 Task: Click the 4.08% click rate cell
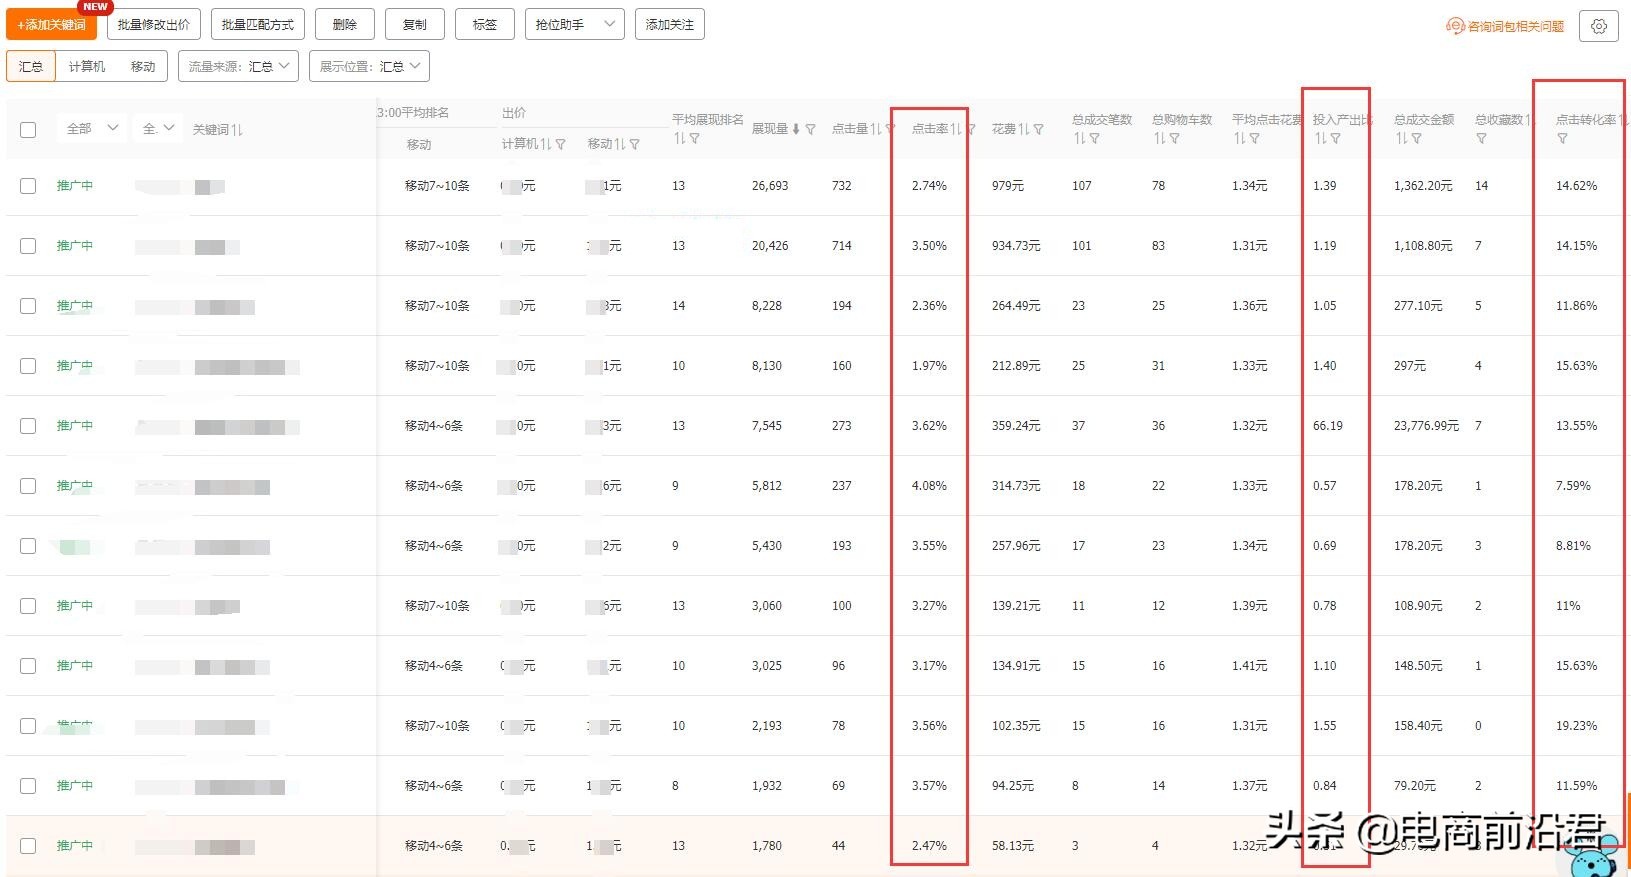coord(929,486)
